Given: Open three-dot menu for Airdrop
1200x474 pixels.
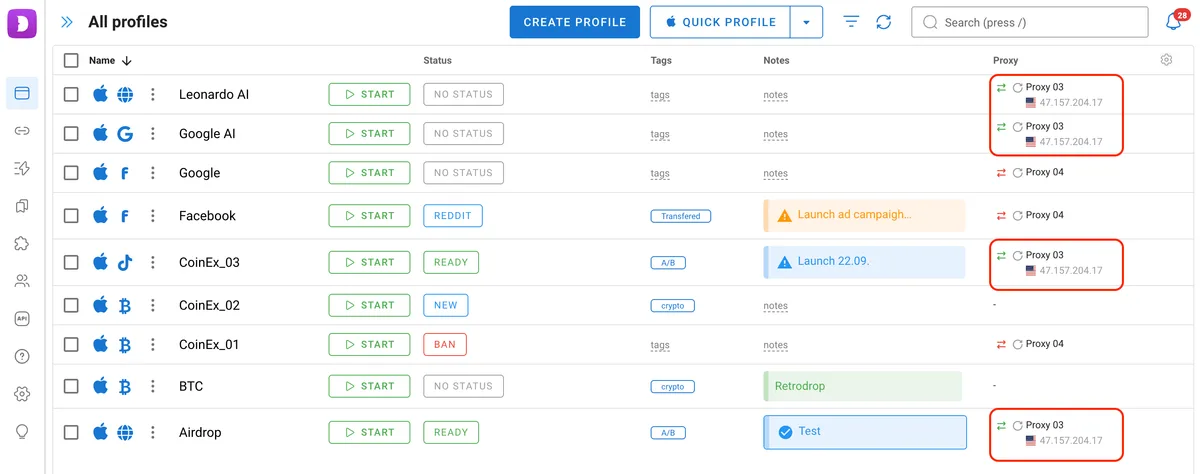Looking at the screenshot, I should coord(153,433).
